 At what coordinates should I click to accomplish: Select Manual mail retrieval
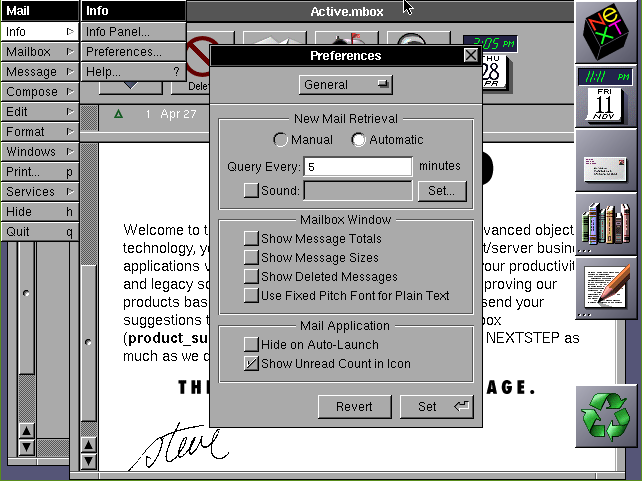[280, 140]
